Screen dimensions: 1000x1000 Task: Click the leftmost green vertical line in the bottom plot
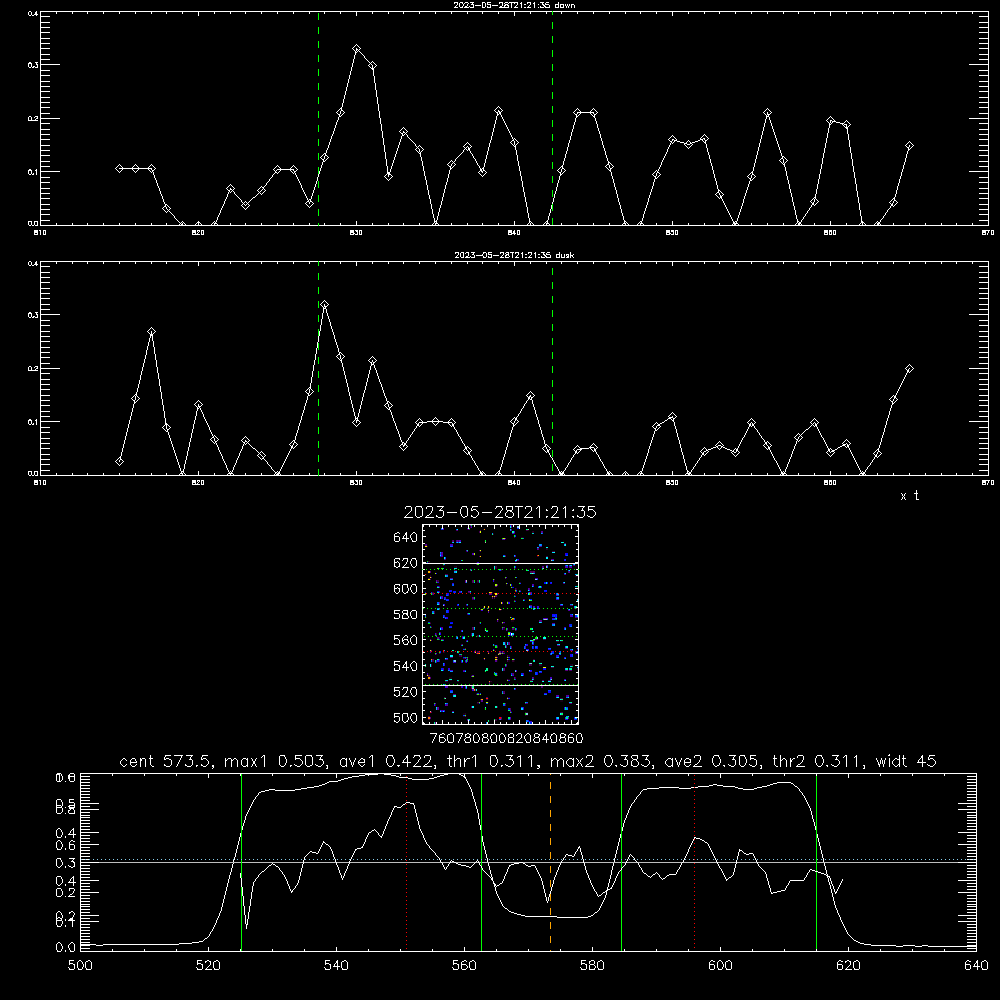[241, 862]
